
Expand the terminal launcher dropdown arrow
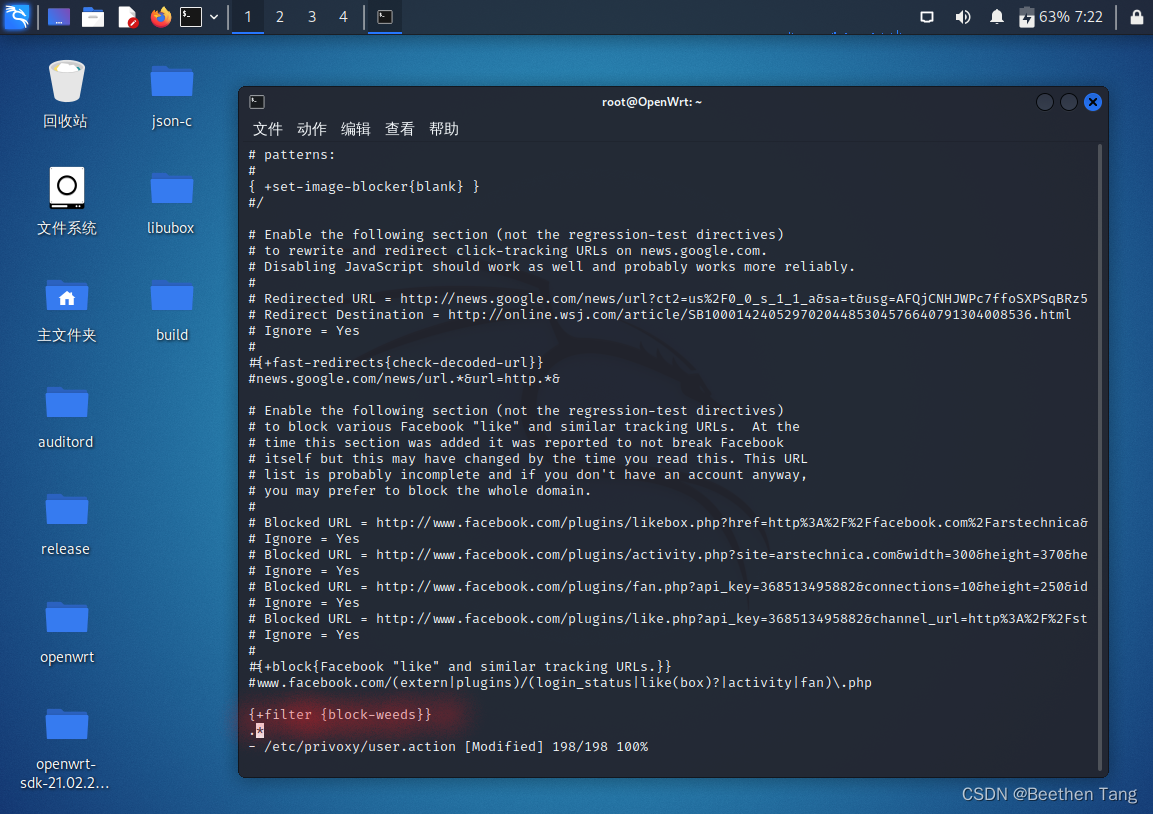[214, 17]
